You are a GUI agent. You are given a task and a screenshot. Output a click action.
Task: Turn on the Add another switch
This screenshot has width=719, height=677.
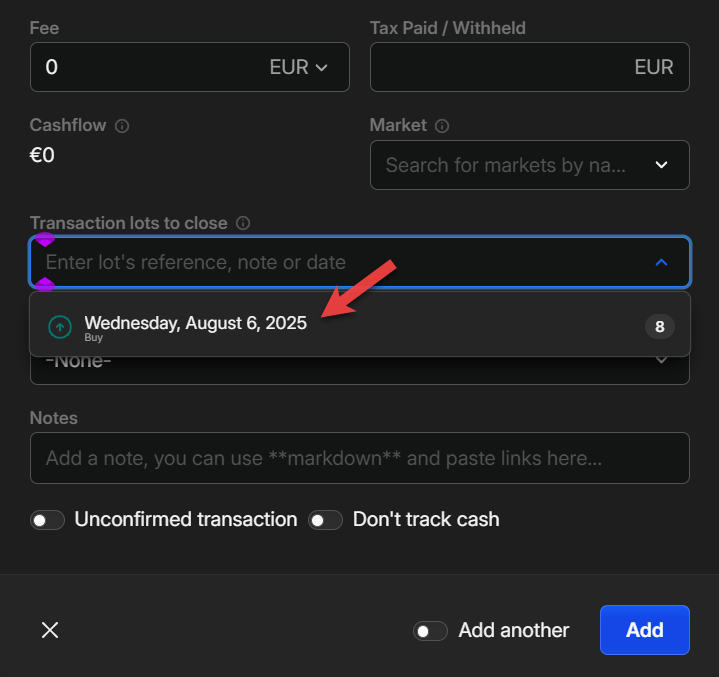431,631
